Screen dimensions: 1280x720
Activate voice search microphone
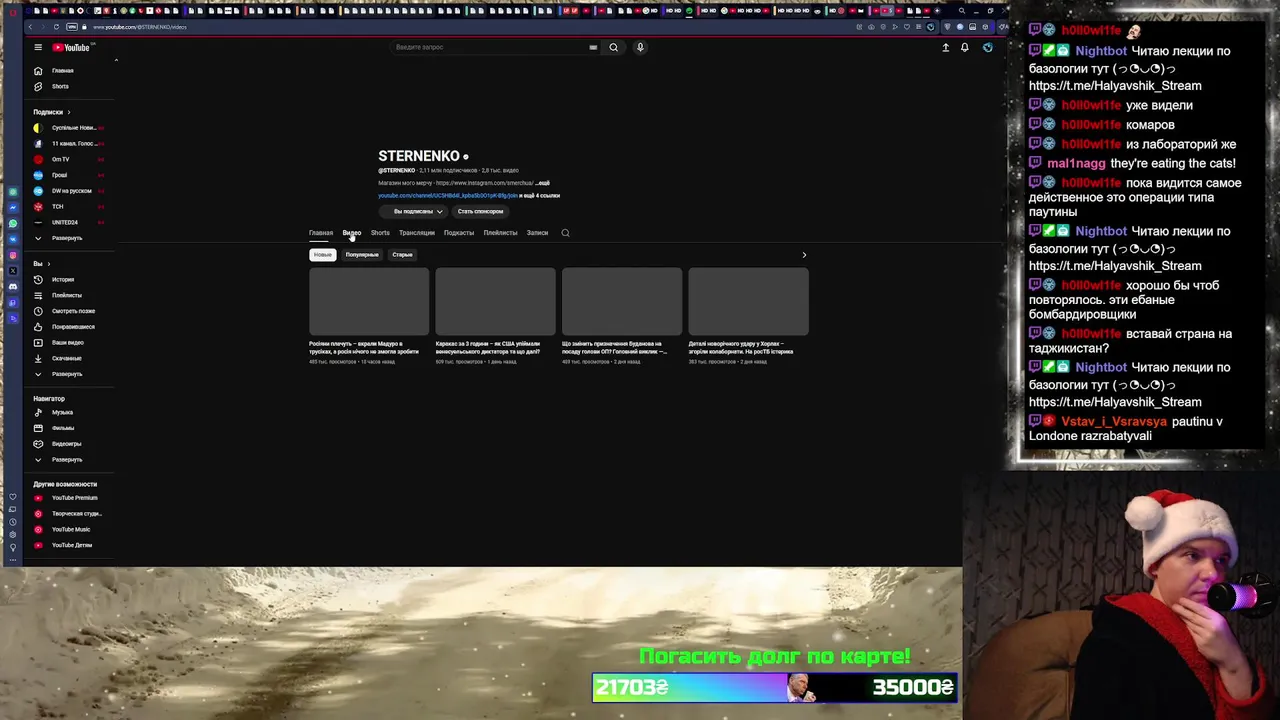click(x=640, y=47)
